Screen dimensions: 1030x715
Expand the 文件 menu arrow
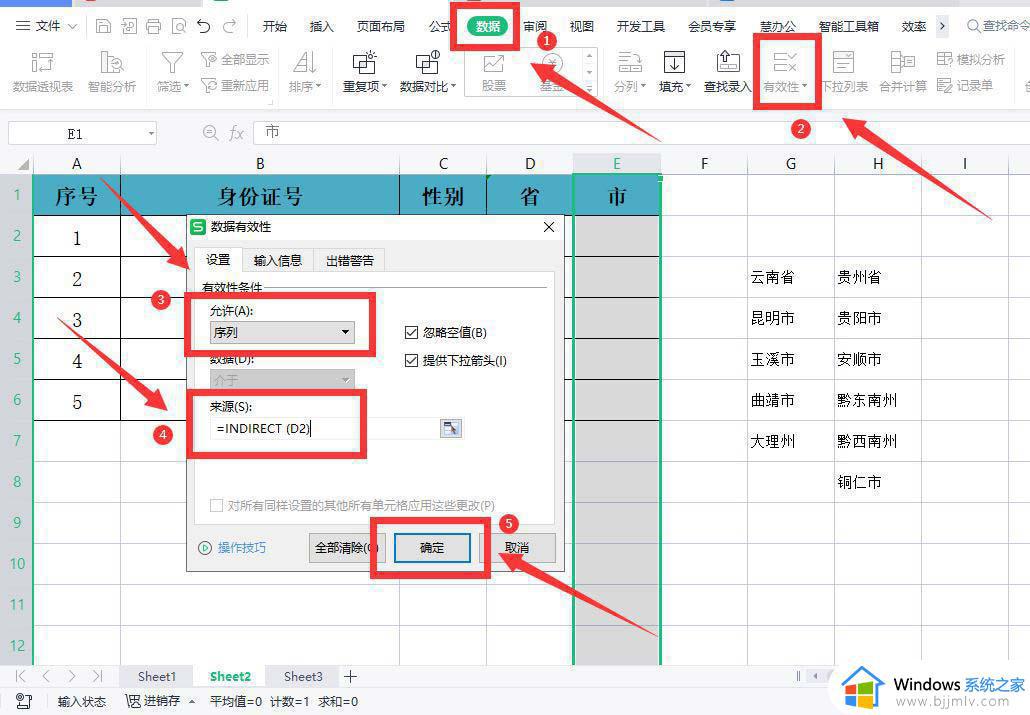click(73, 27)
